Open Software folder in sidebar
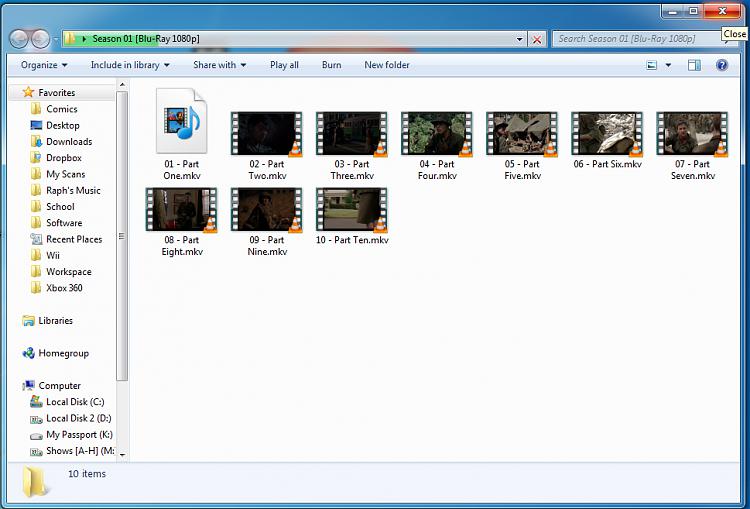The image size is (750, 509). click(55, 223)
